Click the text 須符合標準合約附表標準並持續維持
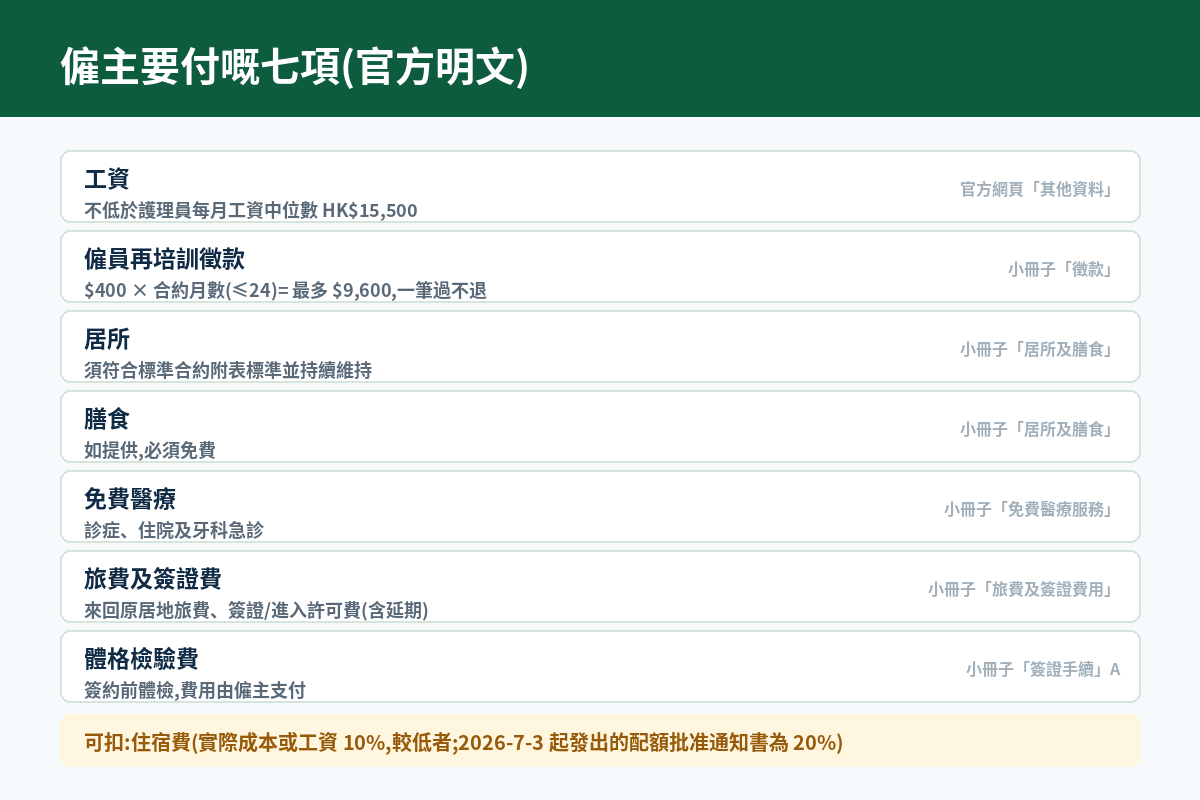The height and width of the screenshot is (800, 1200). pos(229,370)
